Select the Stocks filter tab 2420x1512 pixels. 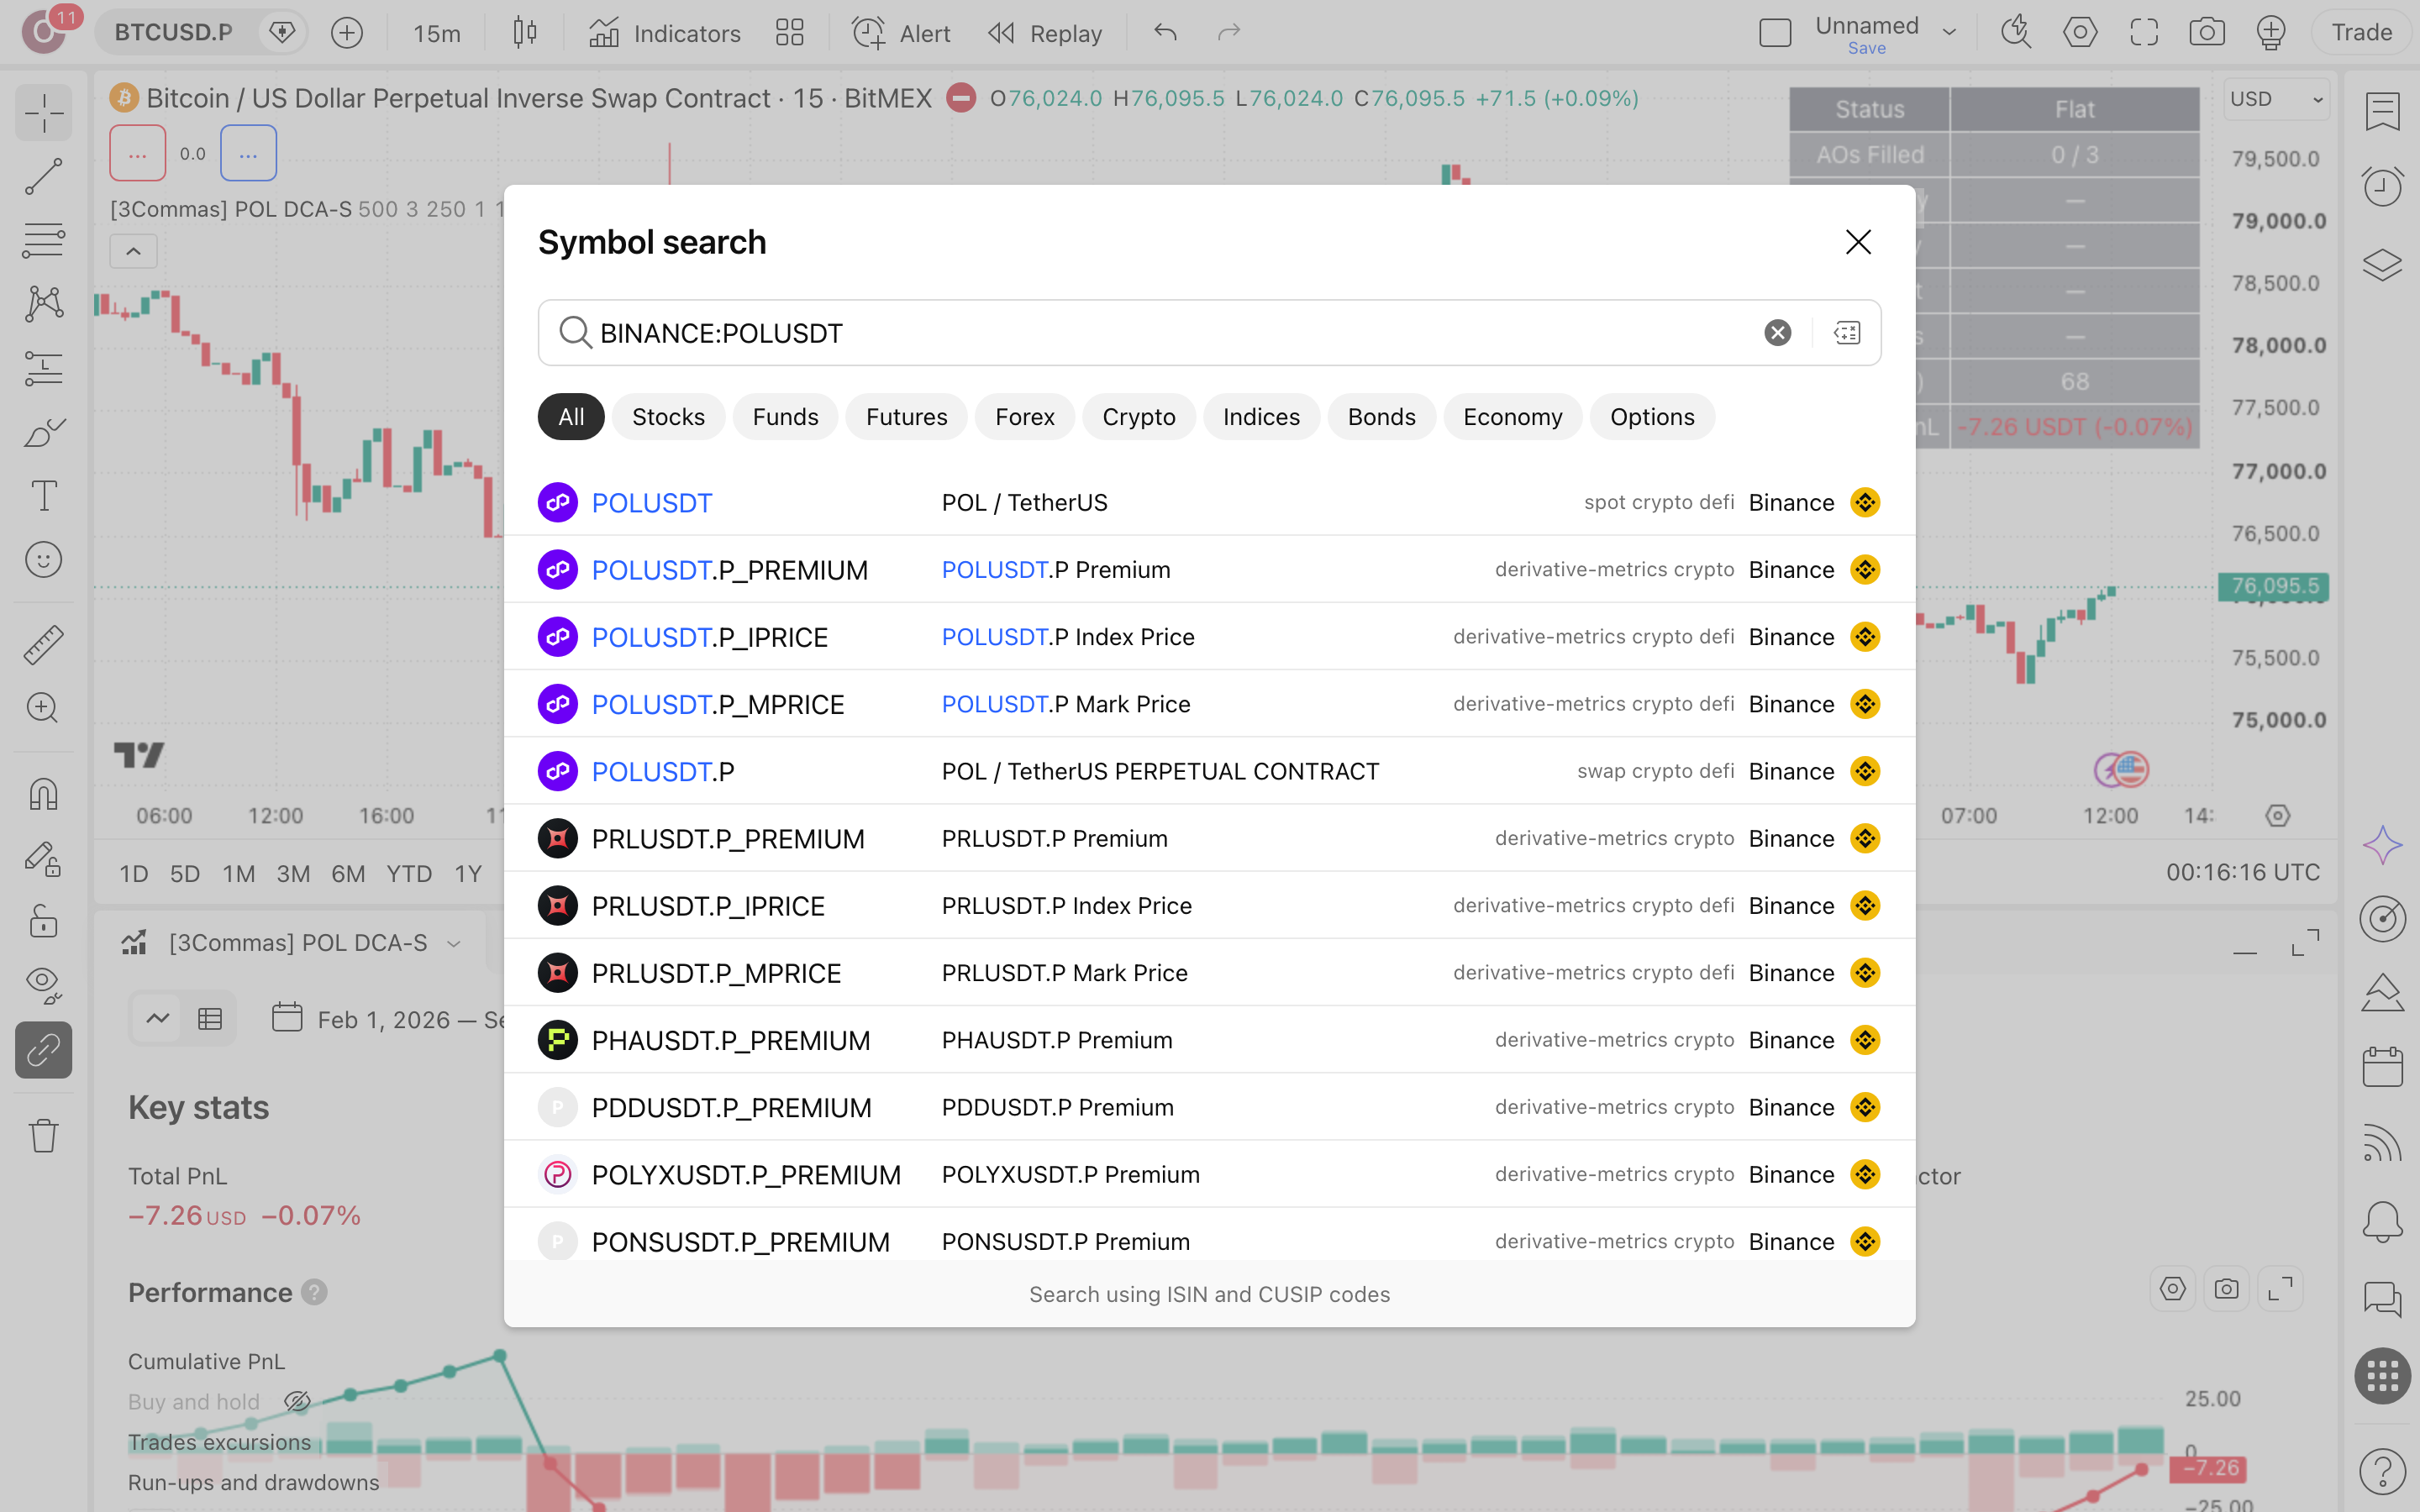click(668, 417)
